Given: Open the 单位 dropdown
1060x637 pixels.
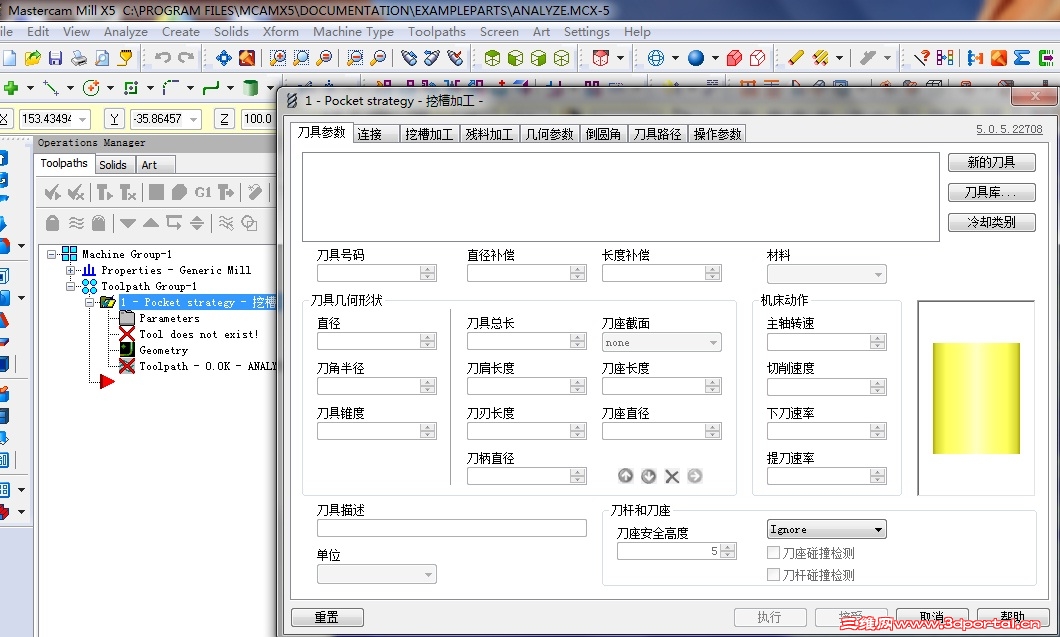Looking at the screenshot, I should point(377,574).
